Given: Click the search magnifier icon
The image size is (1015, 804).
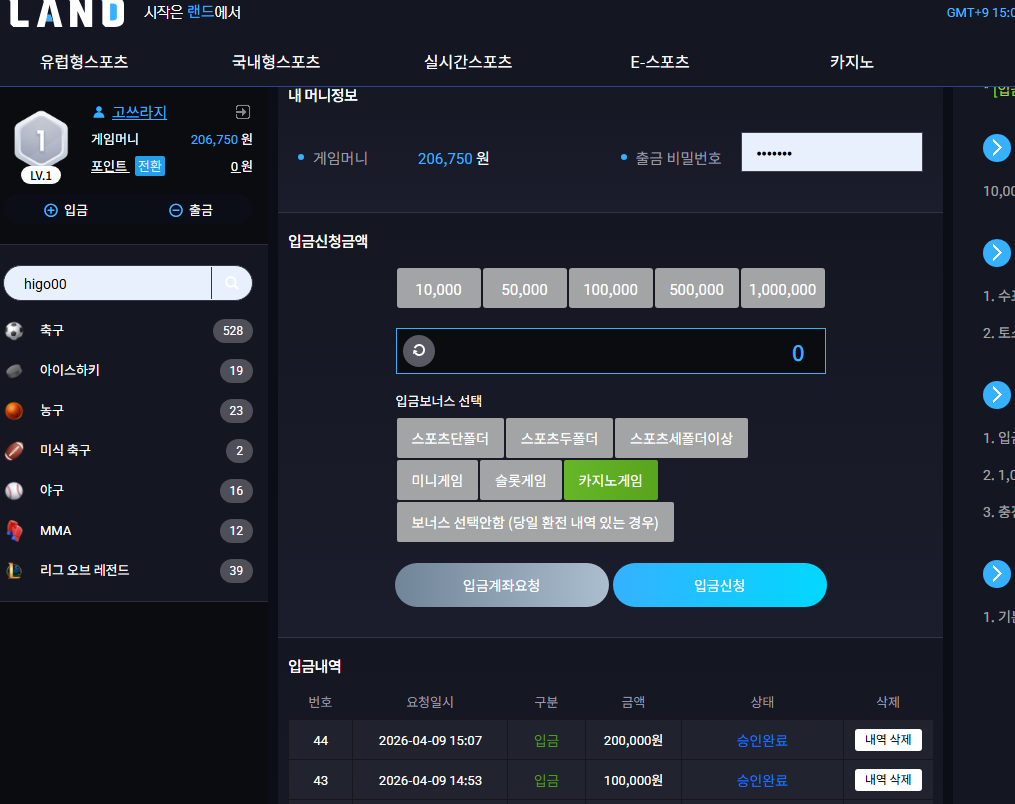Looking at the screenshot, I should pyautogui.click(x=232, y=283).
